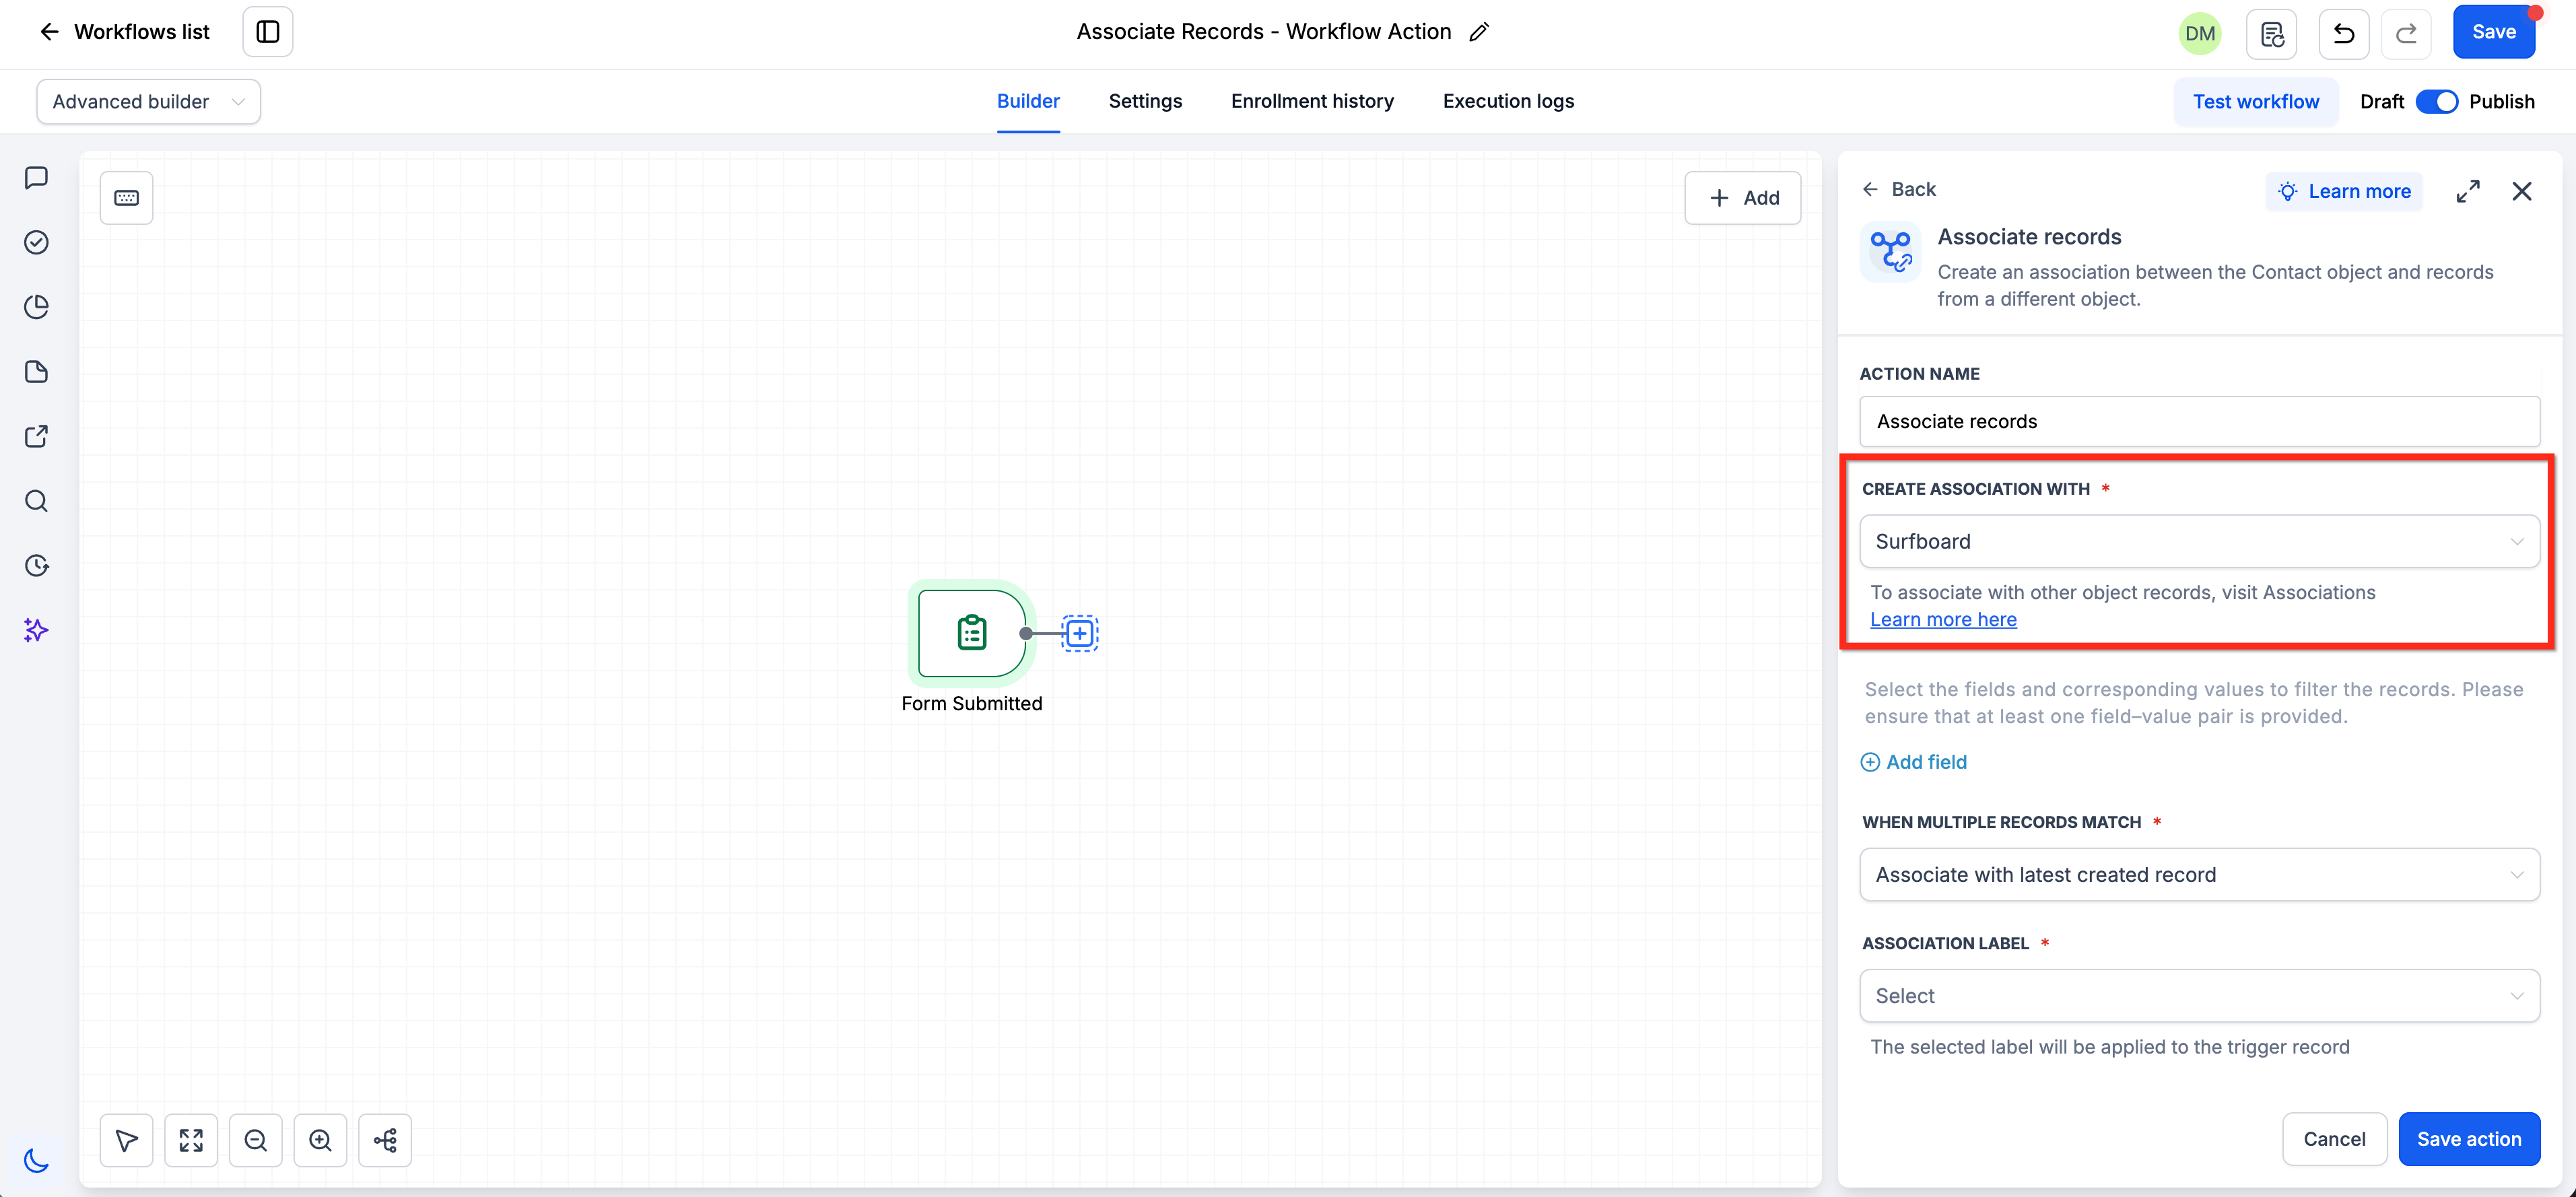Click Back in action panel
The width and height of the screenshot is (2576, 1197).
point(1899,189)
